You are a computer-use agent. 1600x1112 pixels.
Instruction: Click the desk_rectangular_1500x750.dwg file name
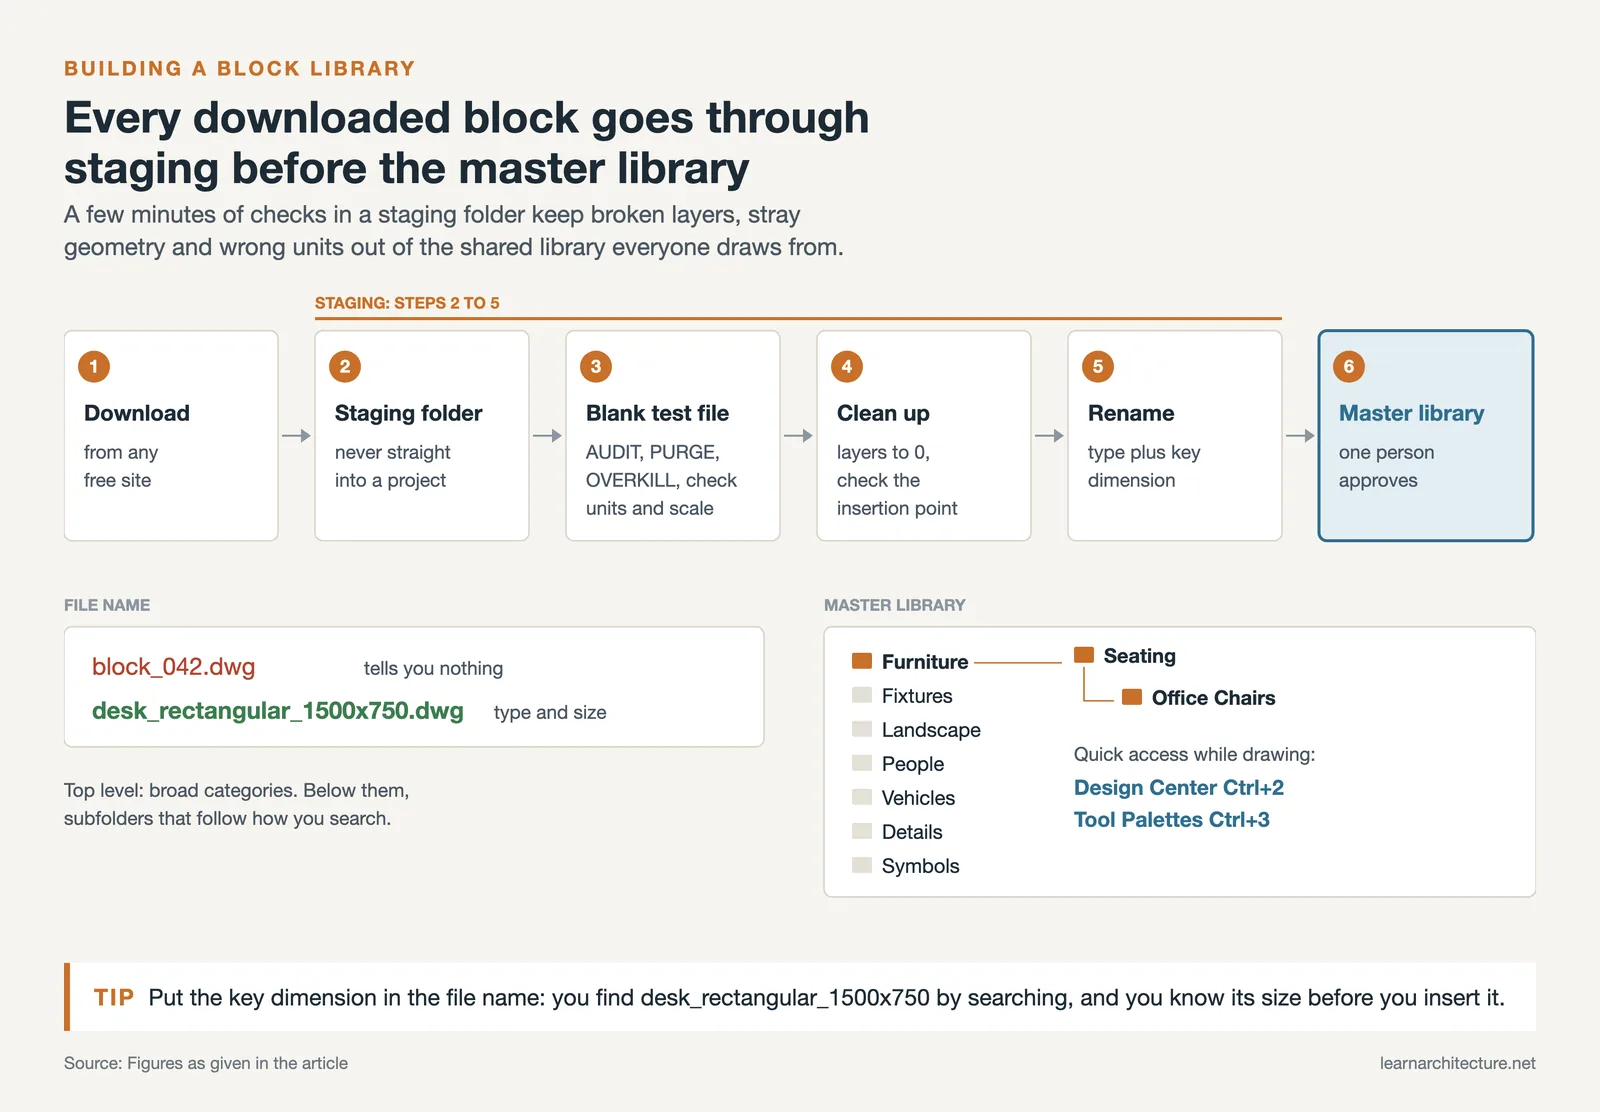tap(278, 711)
